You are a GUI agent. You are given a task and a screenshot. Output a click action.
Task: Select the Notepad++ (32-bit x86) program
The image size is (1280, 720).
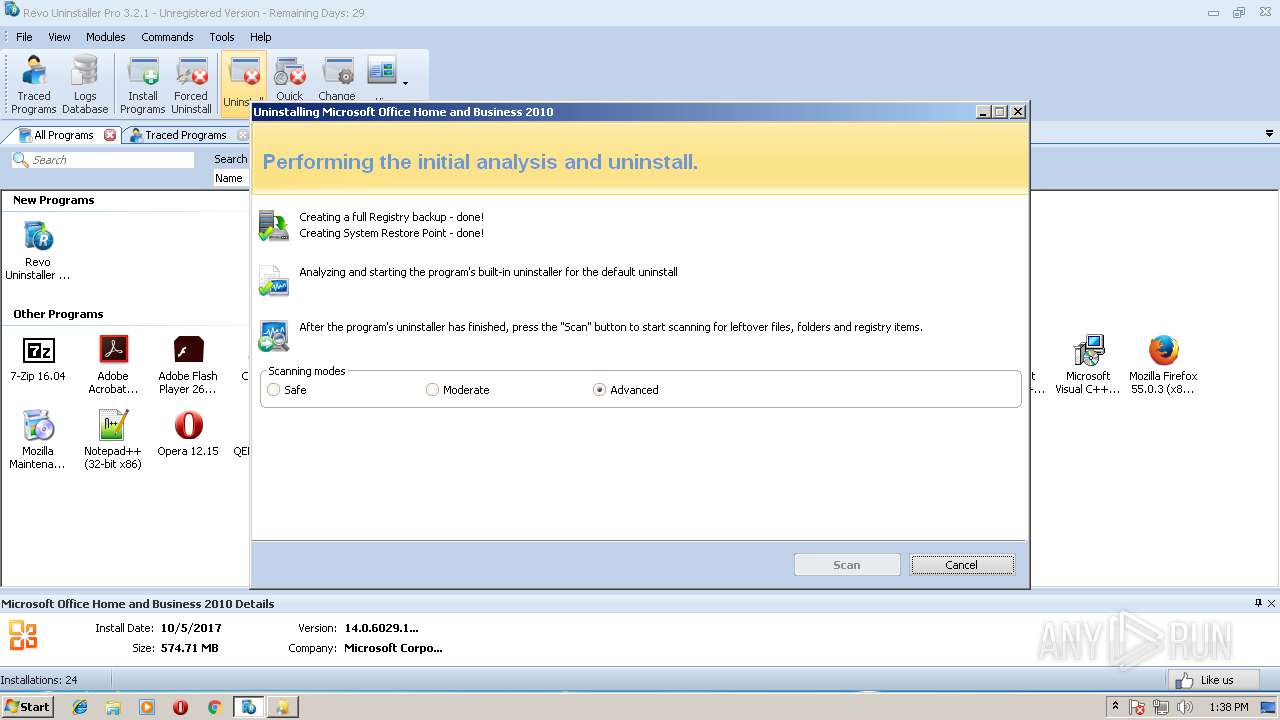pos(113,440)
